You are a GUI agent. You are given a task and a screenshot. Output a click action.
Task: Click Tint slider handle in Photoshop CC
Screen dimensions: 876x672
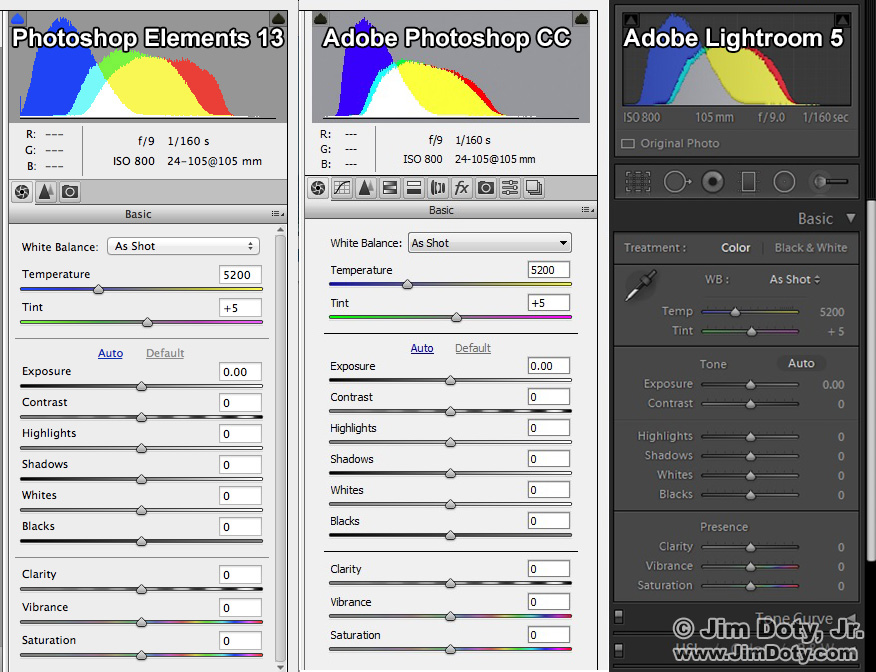tap(456, 317)
